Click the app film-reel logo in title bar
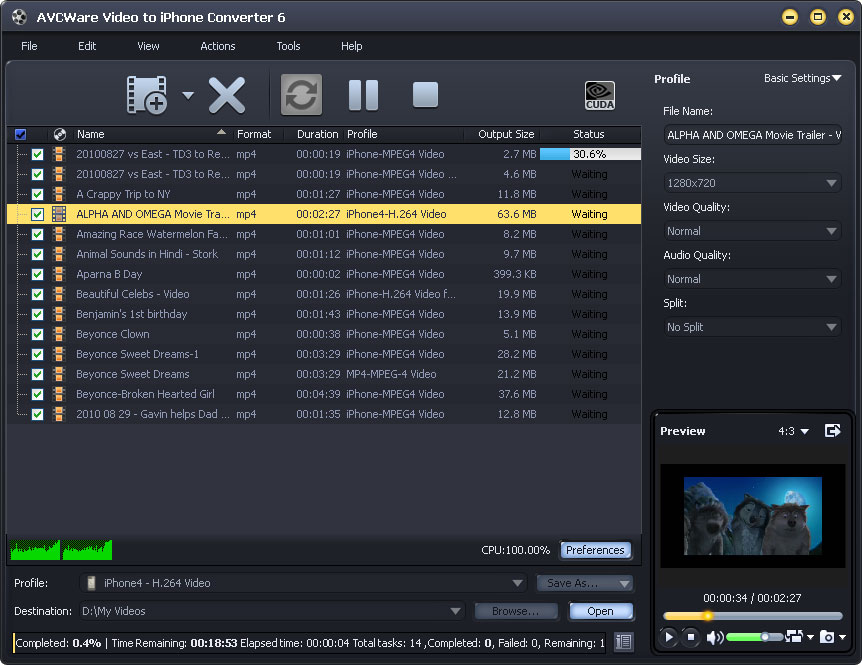This screenshot has height=665, width=862. point(19,17)
